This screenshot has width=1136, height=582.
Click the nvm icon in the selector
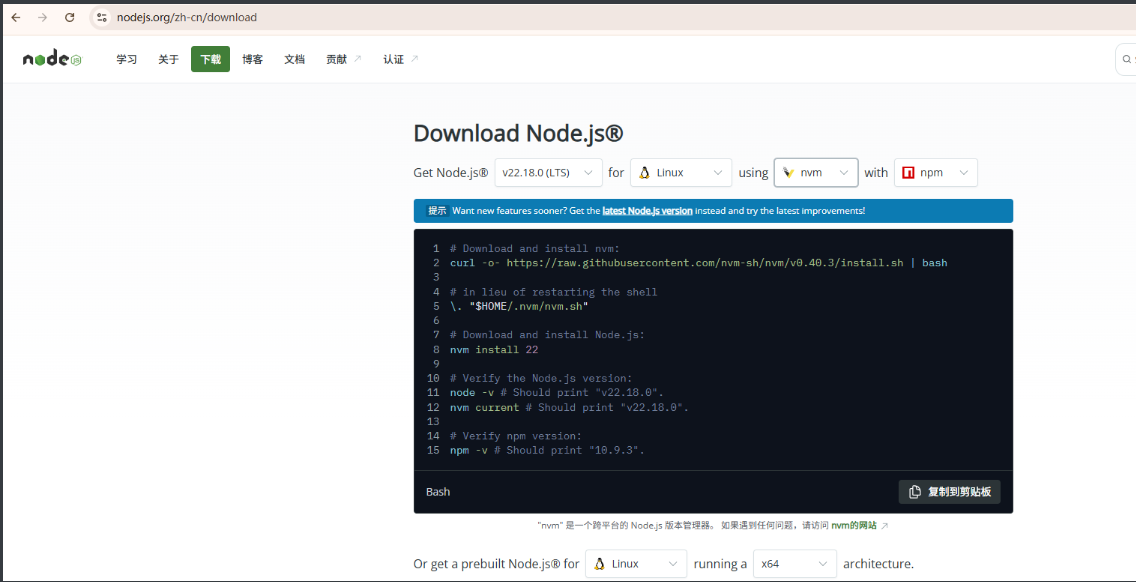click(788, 172)
